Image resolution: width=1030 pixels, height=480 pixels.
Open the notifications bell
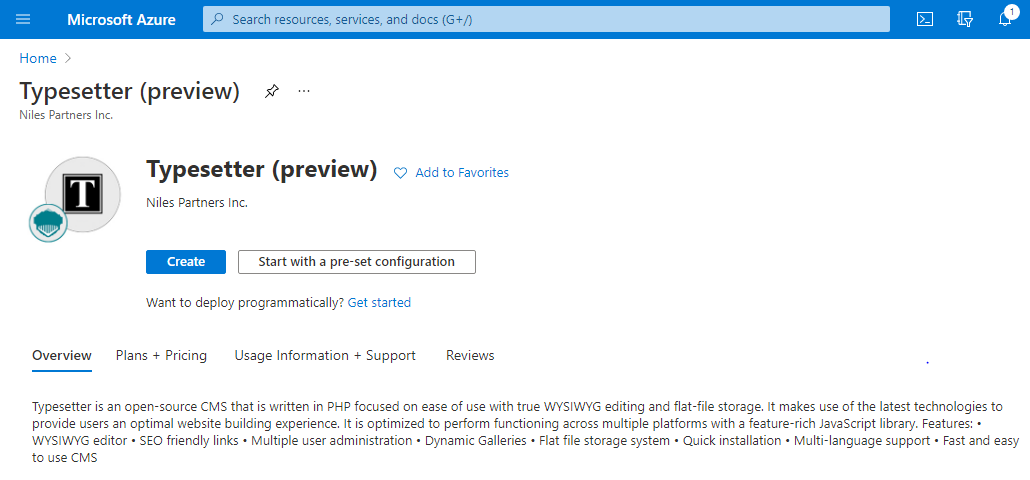pos(1005,19)
